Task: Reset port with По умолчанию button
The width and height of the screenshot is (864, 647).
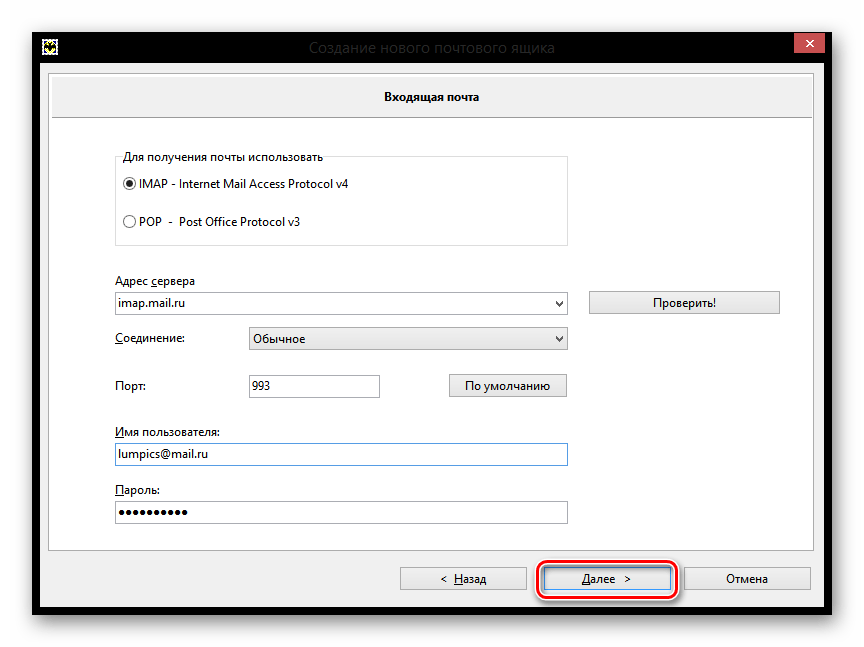Action: 507,386
